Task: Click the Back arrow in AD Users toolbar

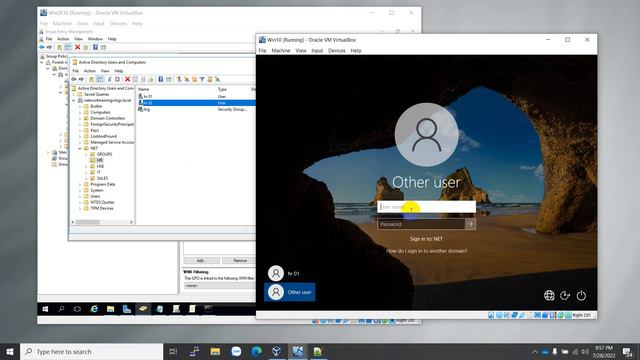Action: [74, 79]
